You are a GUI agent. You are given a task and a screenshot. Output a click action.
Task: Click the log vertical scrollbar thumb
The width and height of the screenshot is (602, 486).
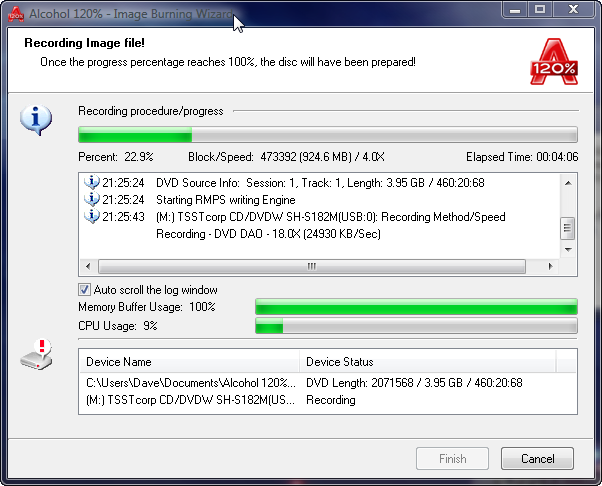tap(568, 228)
